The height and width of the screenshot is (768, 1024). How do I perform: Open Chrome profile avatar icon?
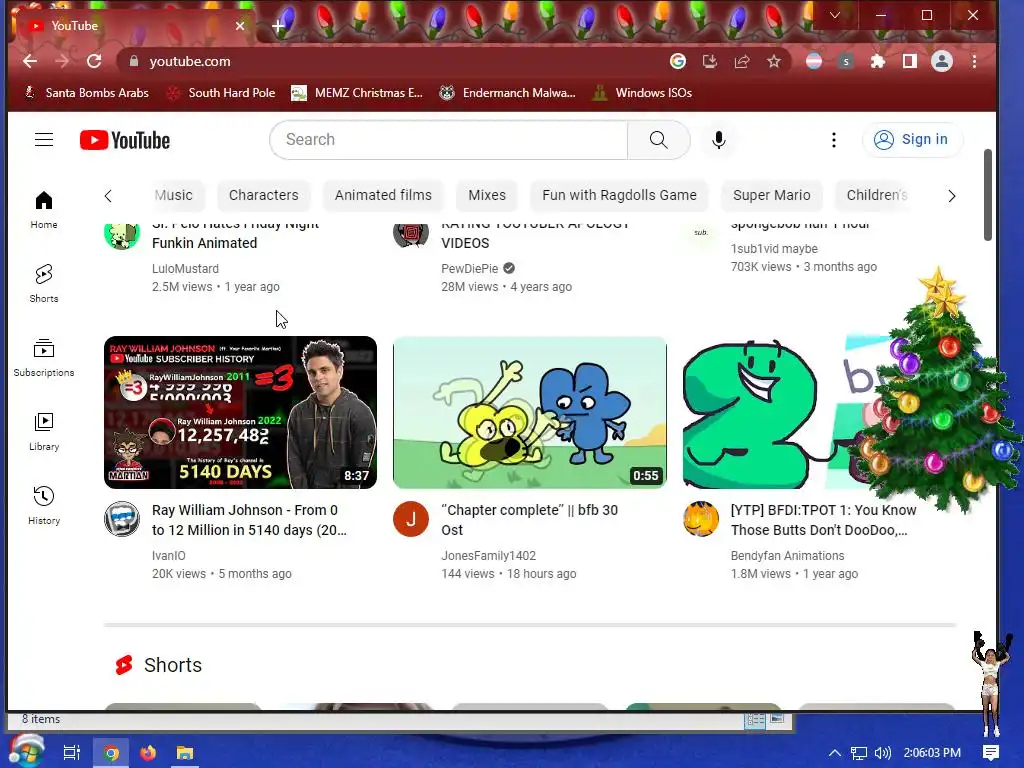click(942, 61)
